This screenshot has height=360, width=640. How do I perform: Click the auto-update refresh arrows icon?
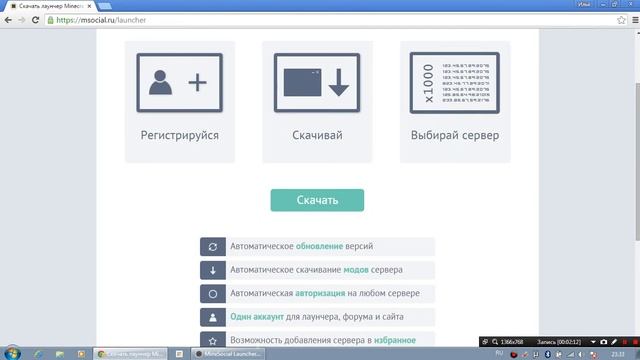tap(213, 247)
